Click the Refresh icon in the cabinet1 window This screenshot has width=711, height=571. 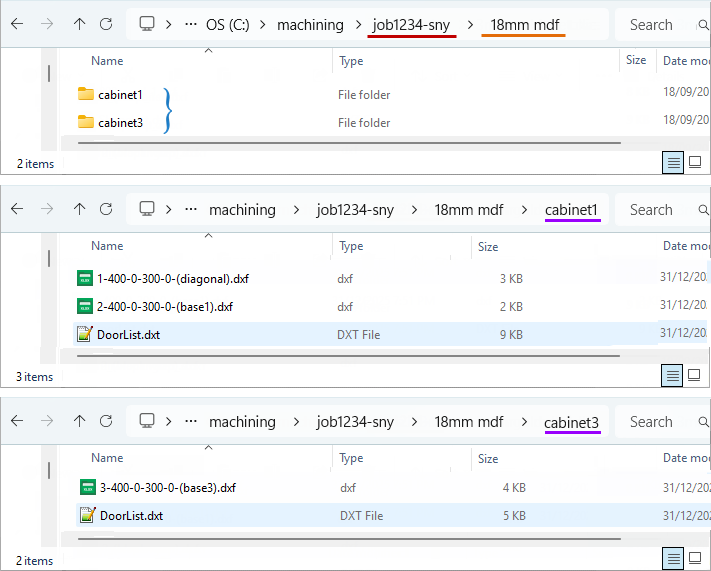pos(106,210)
